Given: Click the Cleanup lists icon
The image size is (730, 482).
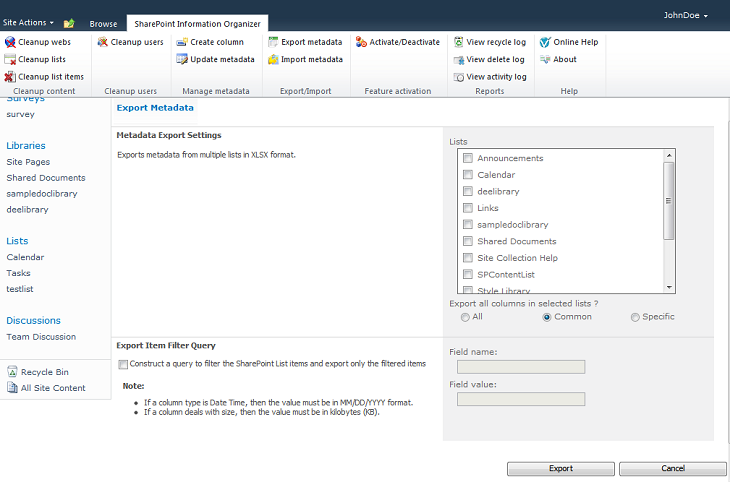Looking at the screenshot, I should click(x=10, y=60).
